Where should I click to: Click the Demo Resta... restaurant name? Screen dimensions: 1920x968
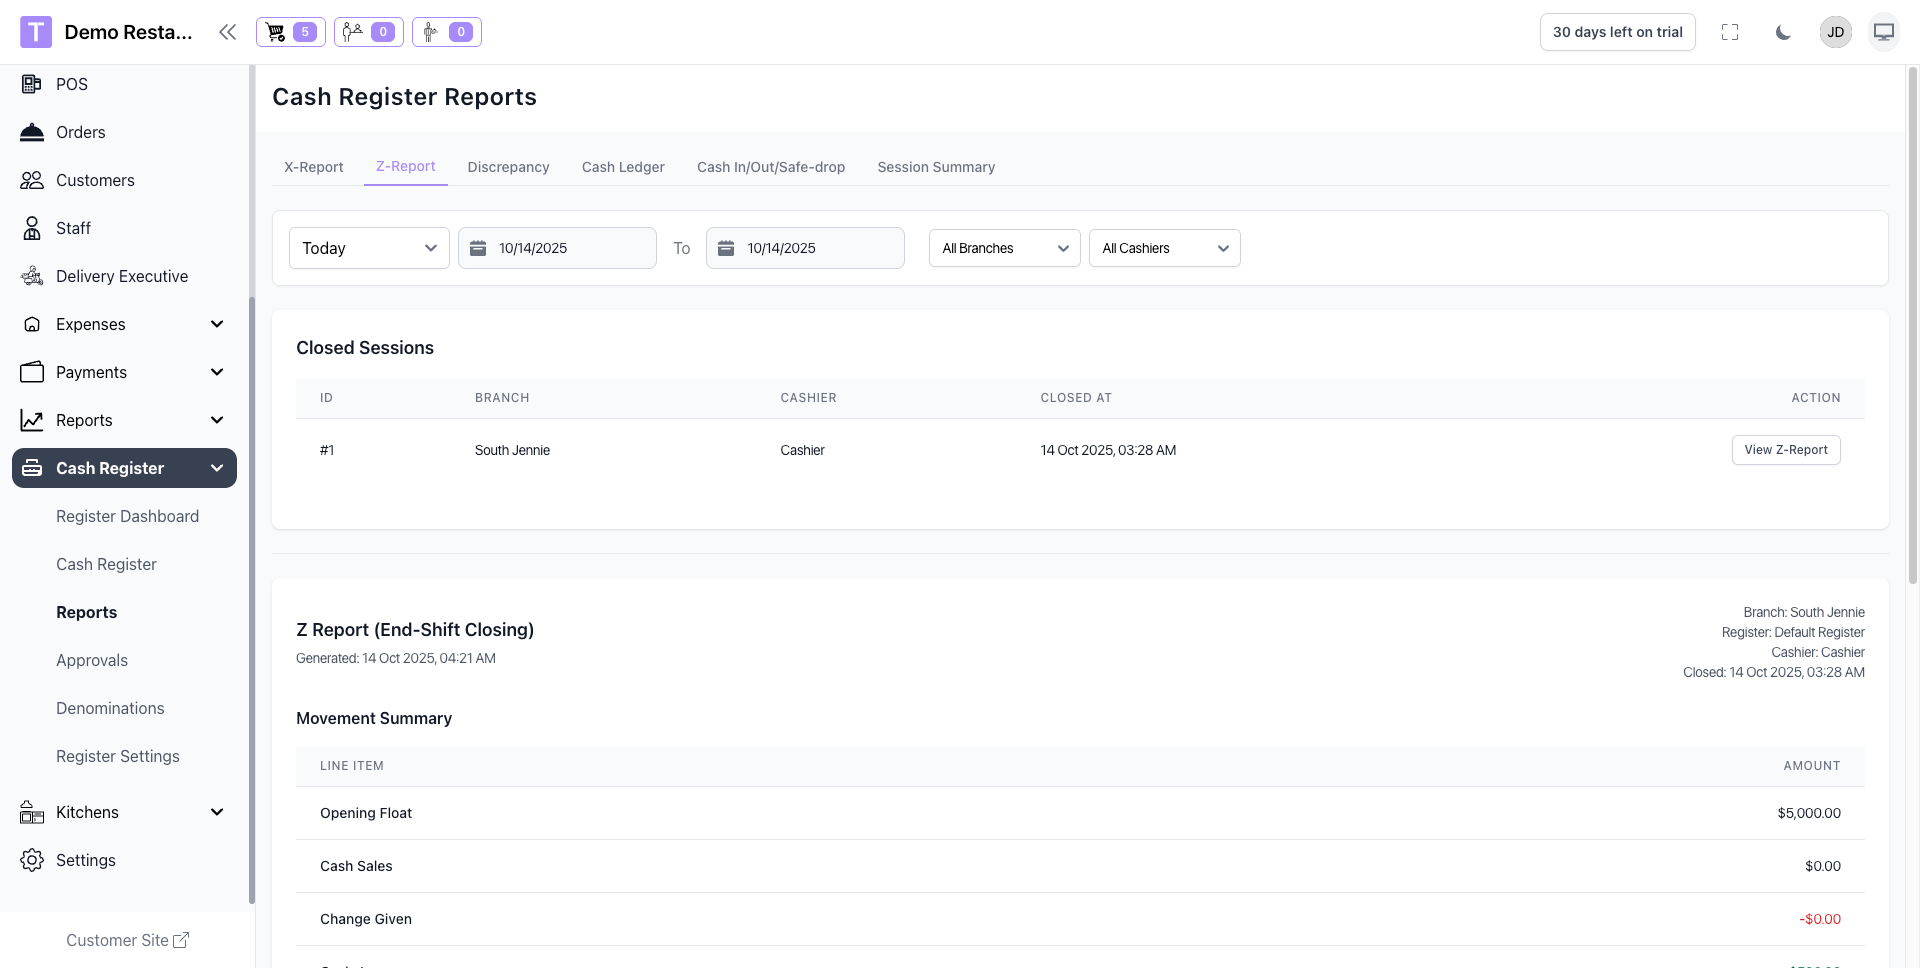click(128, 32)
